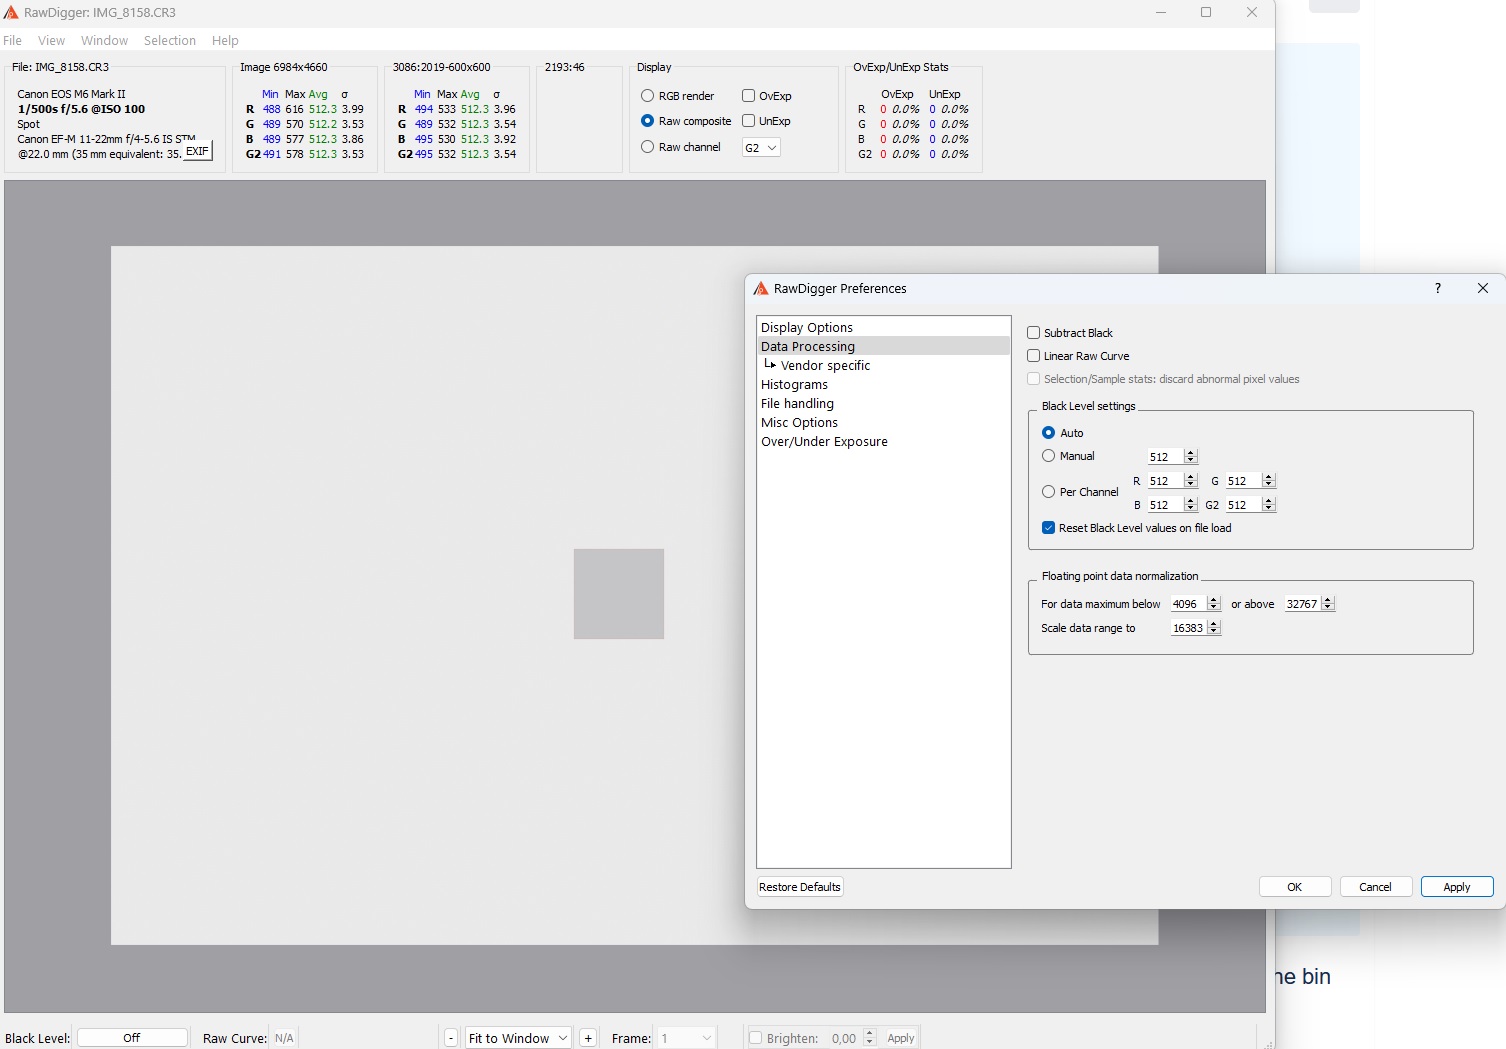Increase the Manual black level stepper
Screen dimensions: 1506x1049
(x=1191, y=453)
